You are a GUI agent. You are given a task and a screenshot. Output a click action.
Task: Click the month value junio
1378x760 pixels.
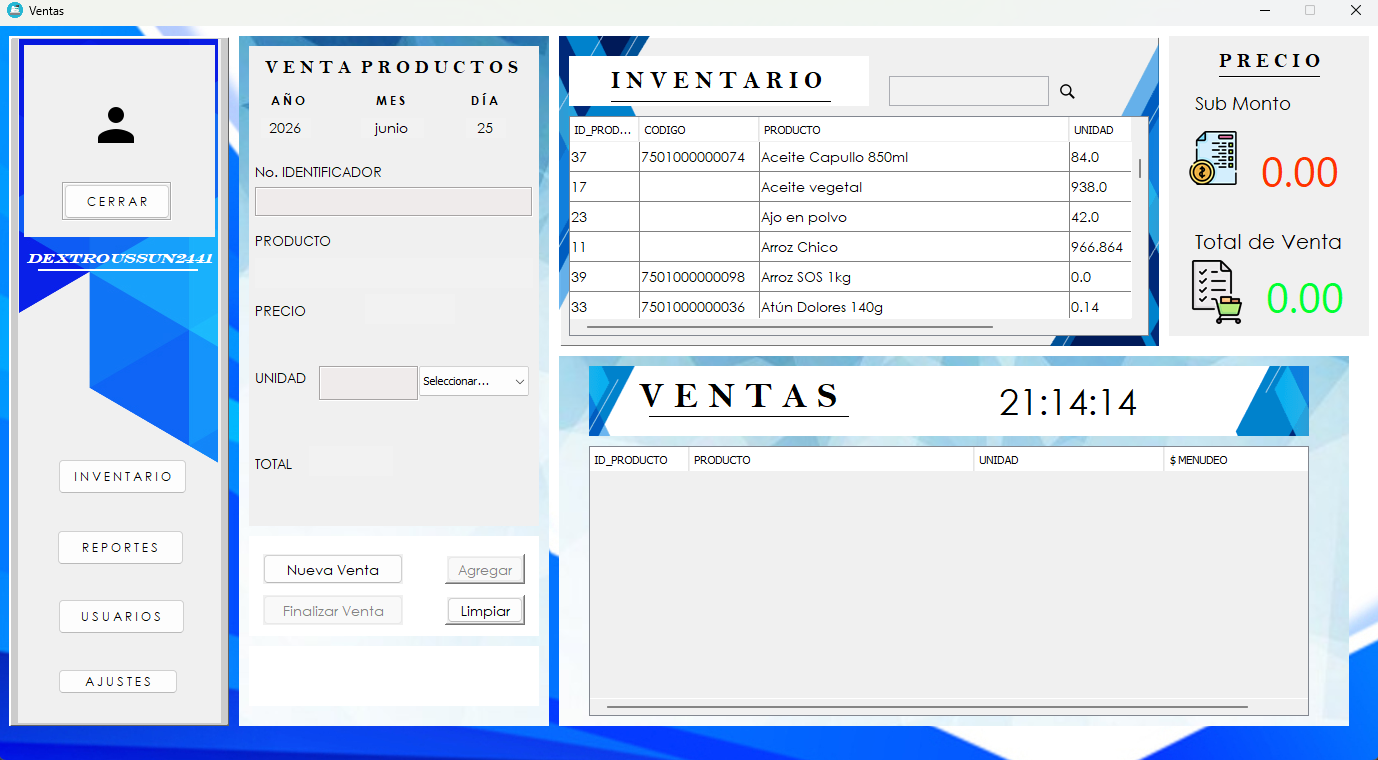pos(391,128)
